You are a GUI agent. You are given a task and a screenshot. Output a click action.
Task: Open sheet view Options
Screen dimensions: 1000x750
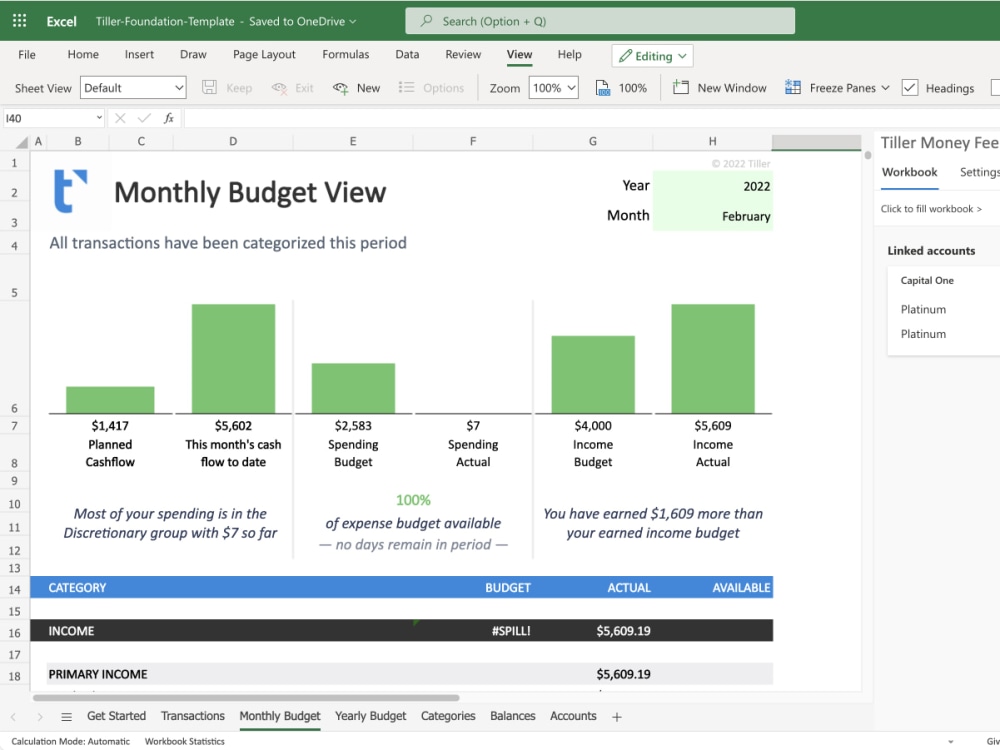431,88
